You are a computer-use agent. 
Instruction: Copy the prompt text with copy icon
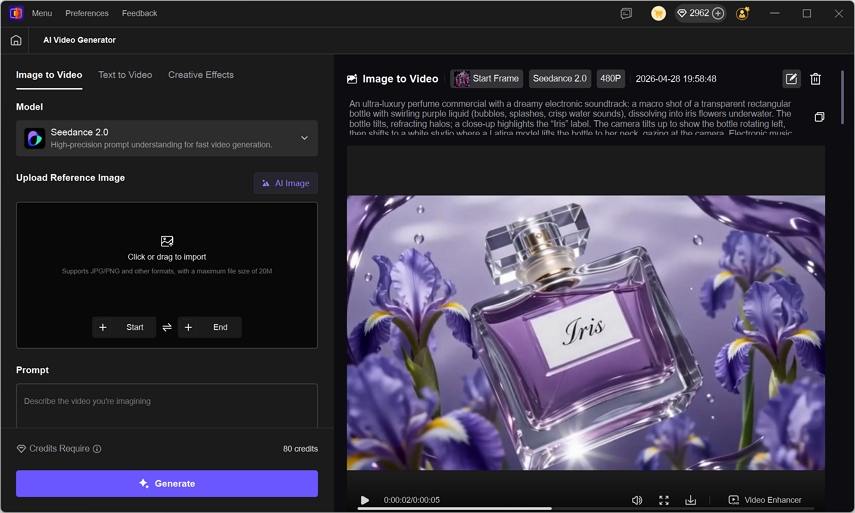[819, 117]
